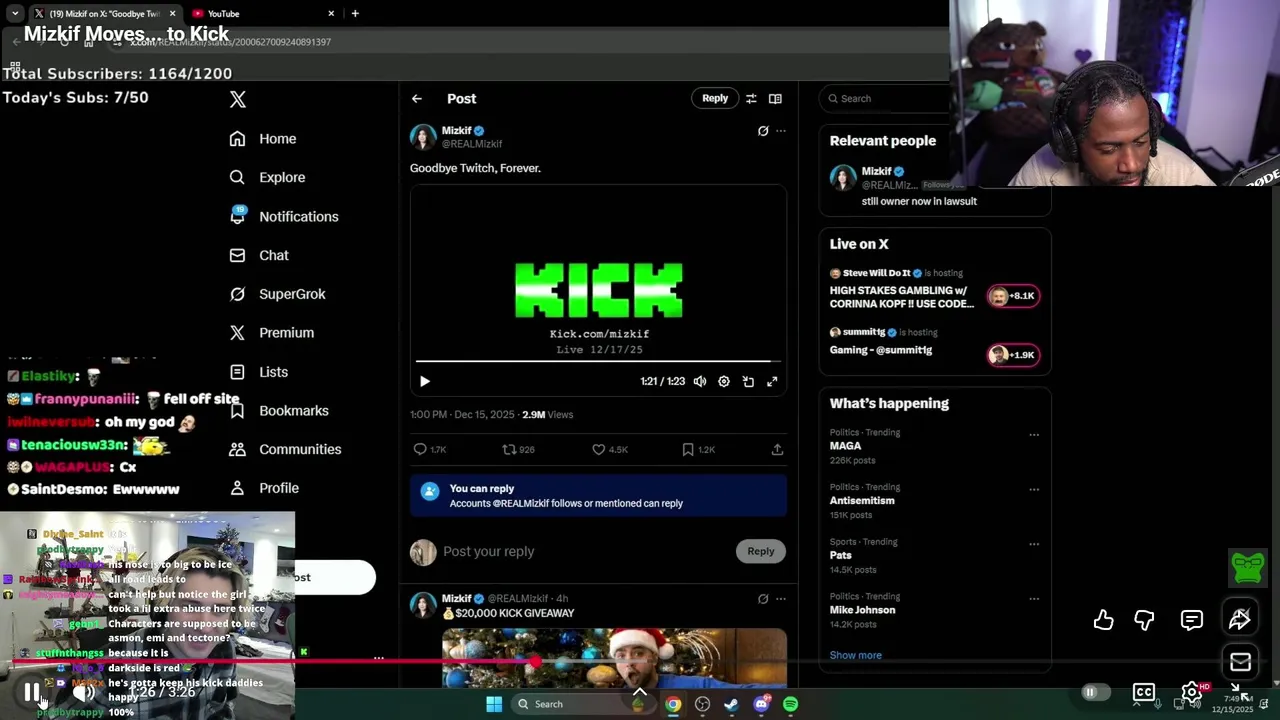
Task: Click Reply button in post header
Action: [715, 98]
